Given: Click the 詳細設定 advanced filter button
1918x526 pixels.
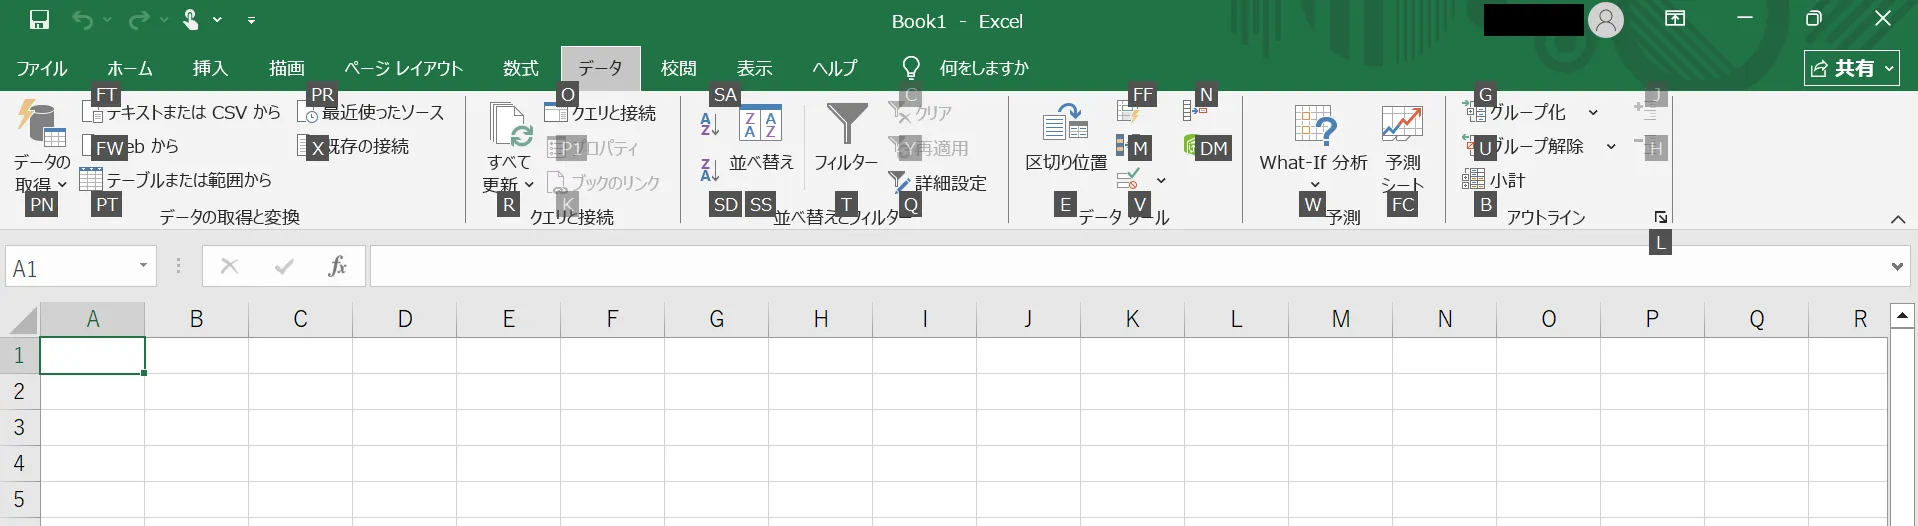Looking at the screenshot, I should pyautogui.click(x=938, y=183).
